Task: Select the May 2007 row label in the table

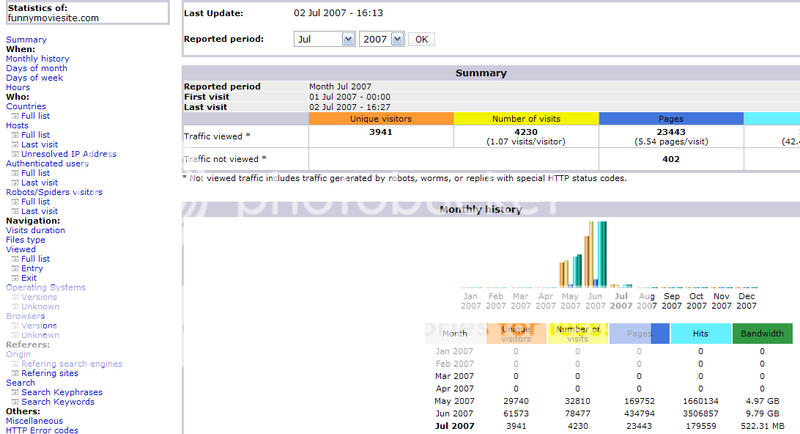Action: tap(455, 401)
